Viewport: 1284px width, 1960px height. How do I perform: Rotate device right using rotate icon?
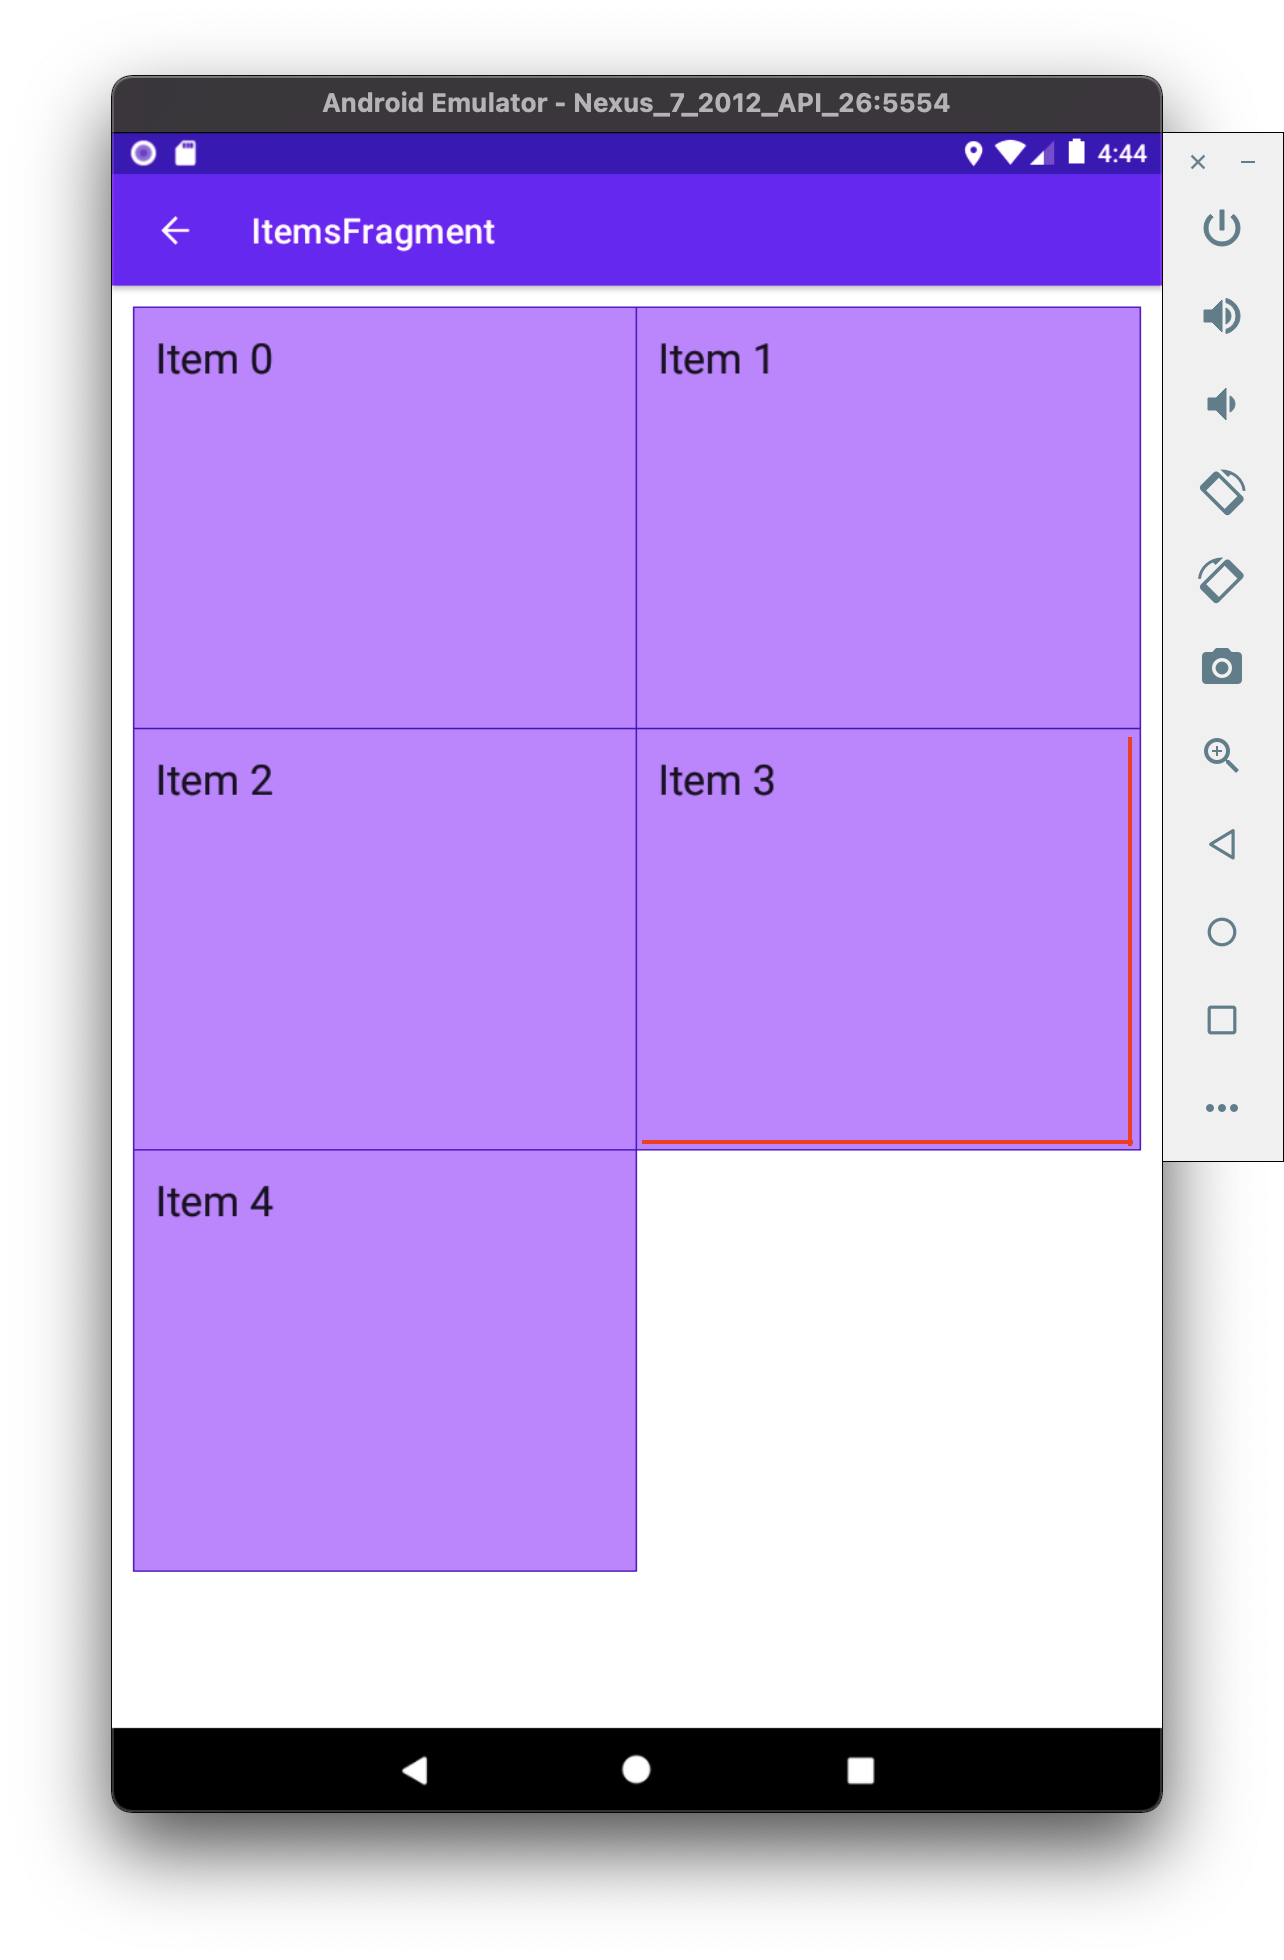point(1221,580)
